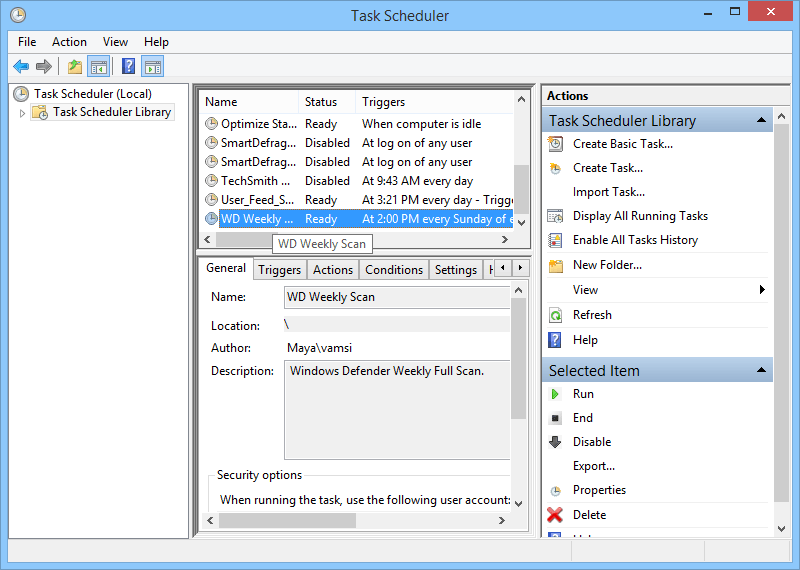The image size is (800, 570).
Task: Switch to the Actions tab
Action: [x=333, y=270]
